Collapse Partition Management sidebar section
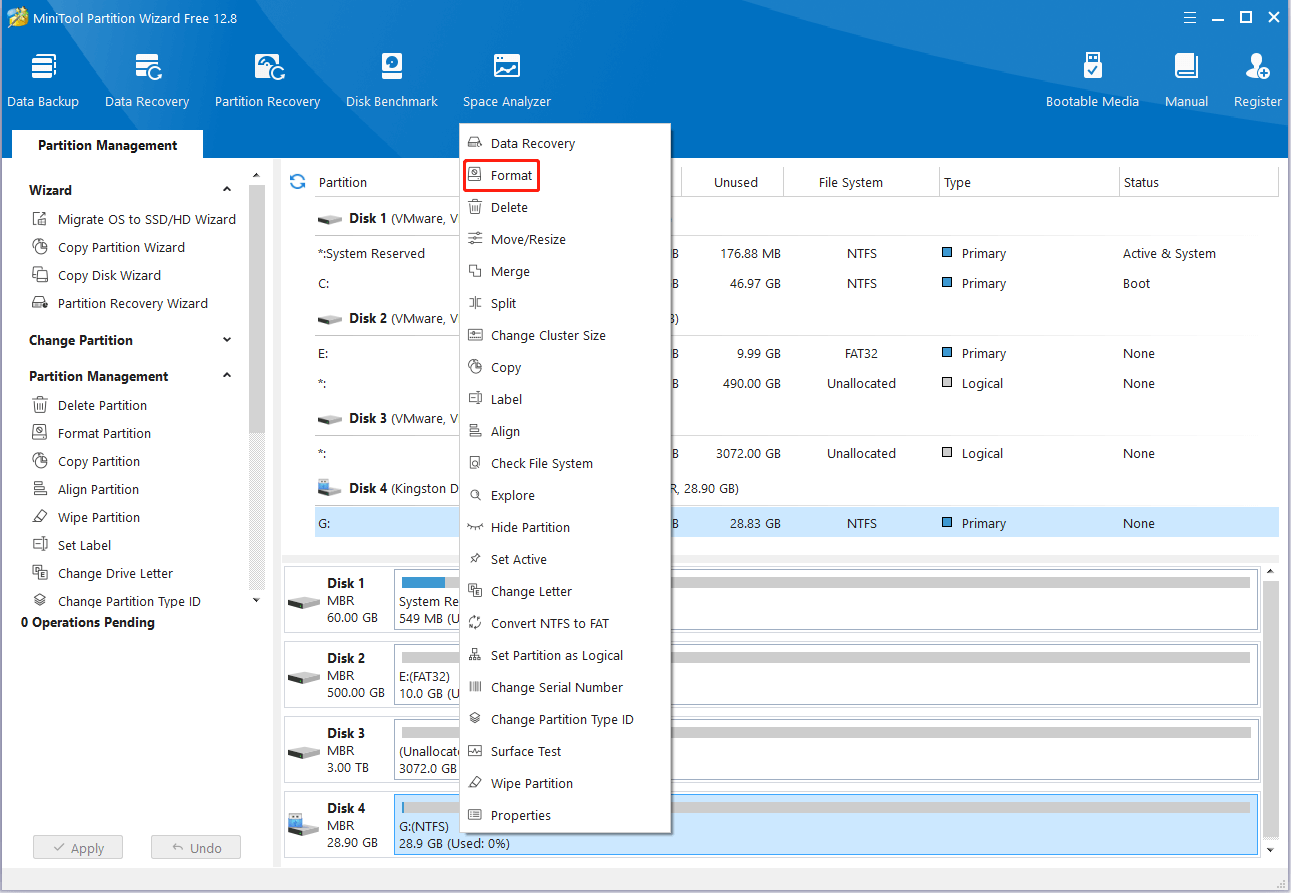The image size is (1291, 893). [x=227, y=376]
